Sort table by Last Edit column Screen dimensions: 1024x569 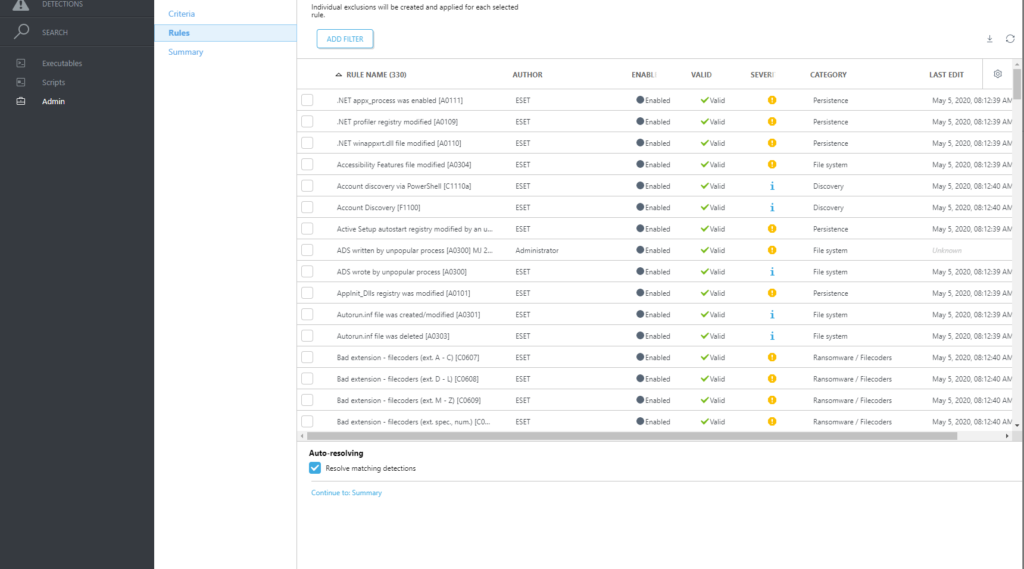946,75
